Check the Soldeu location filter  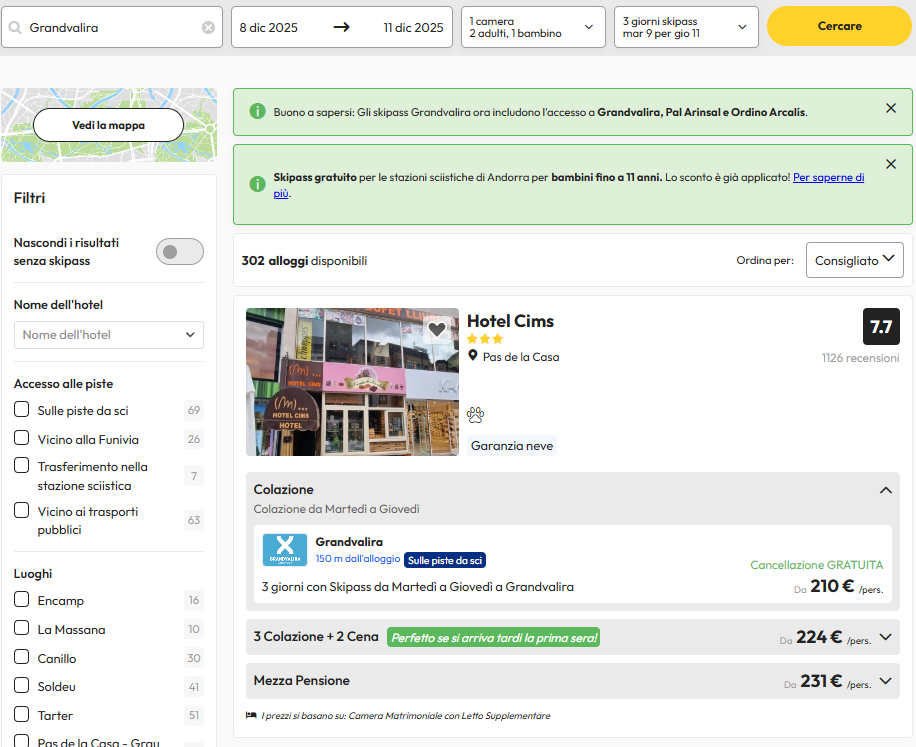(x=22, y=685)
